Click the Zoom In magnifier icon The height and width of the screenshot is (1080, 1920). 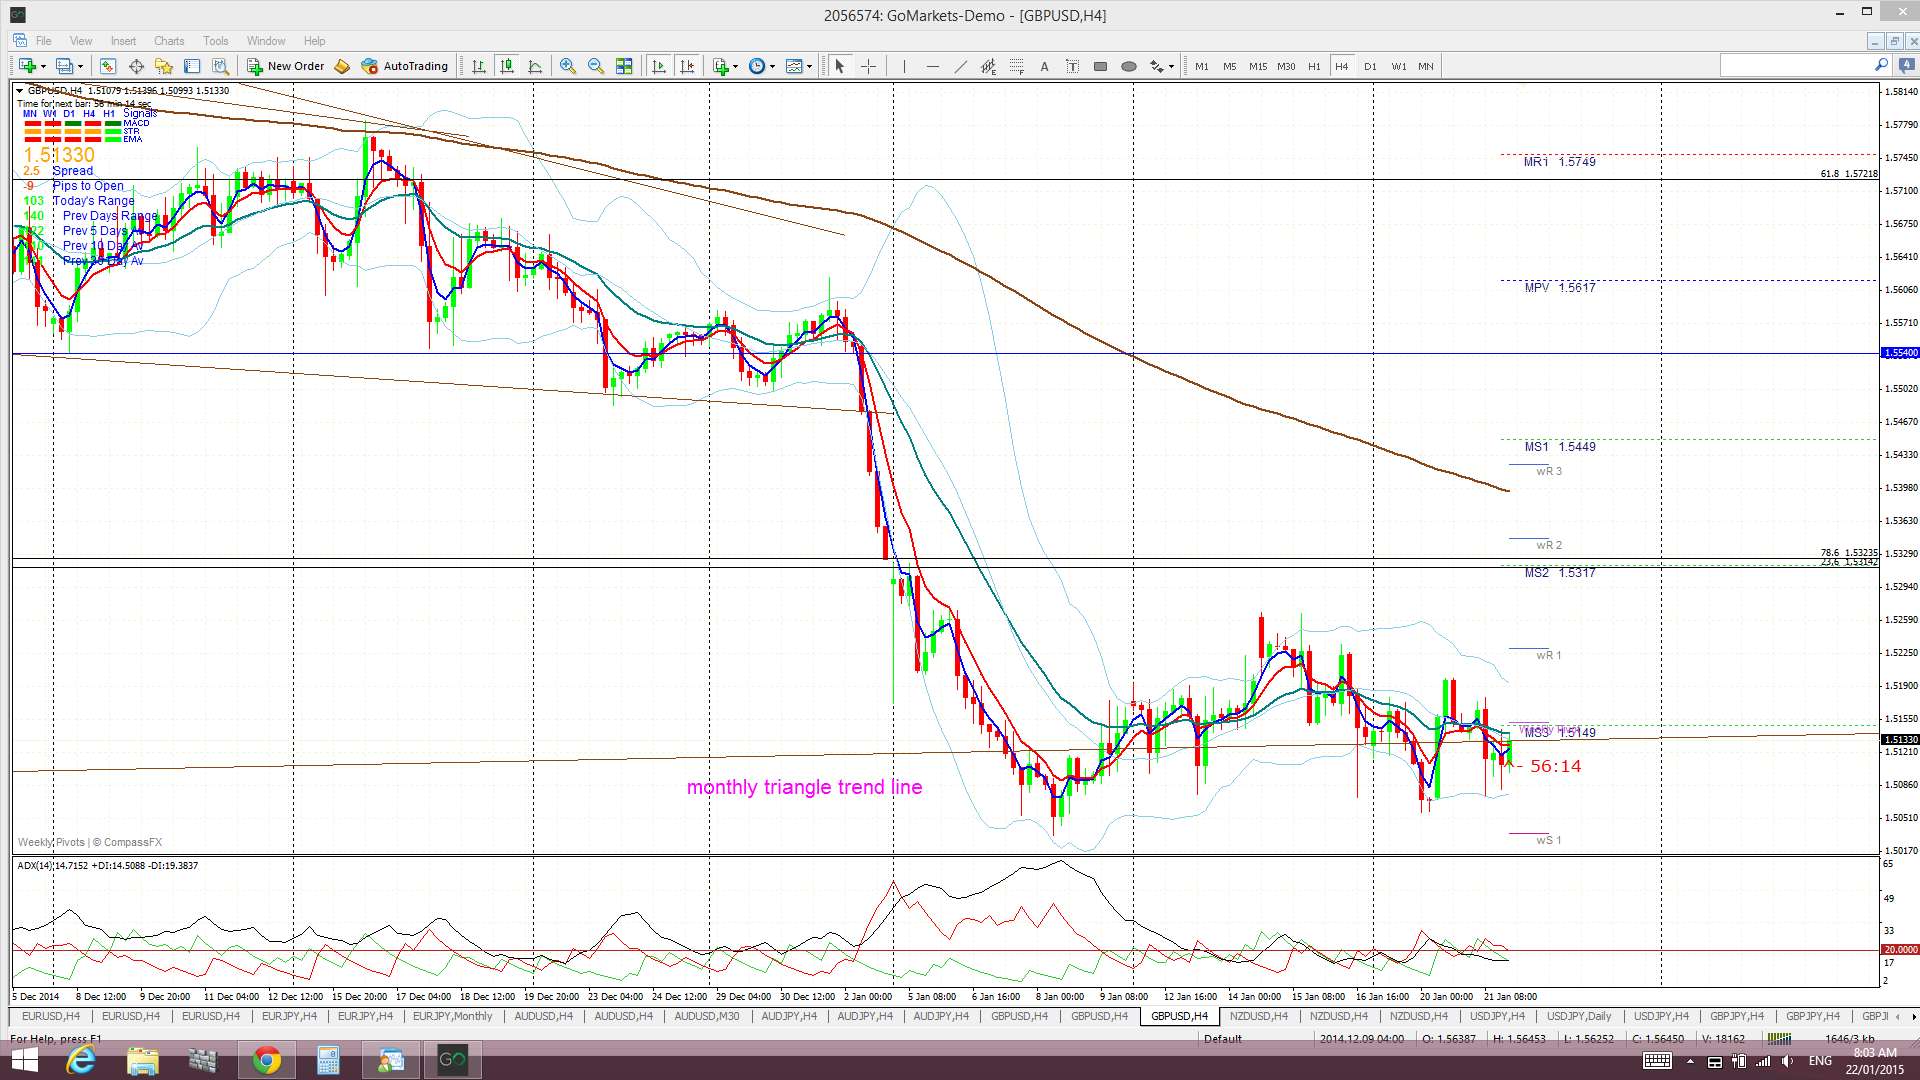[567, 66]
